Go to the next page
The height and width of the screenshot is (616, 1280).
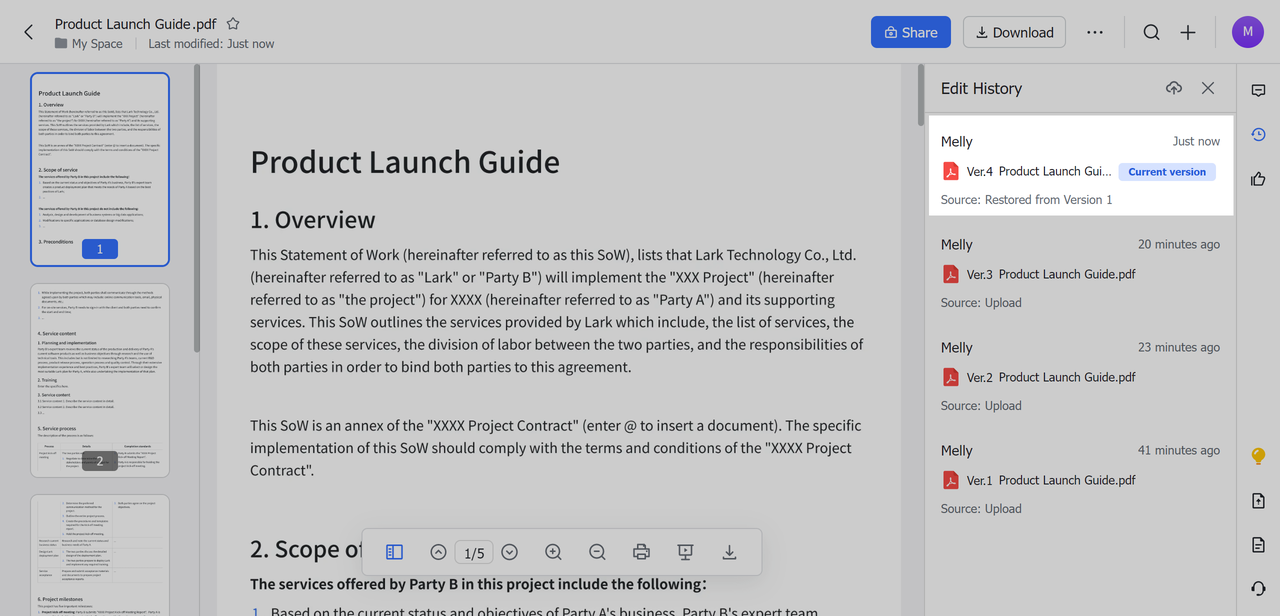point(510,552)
